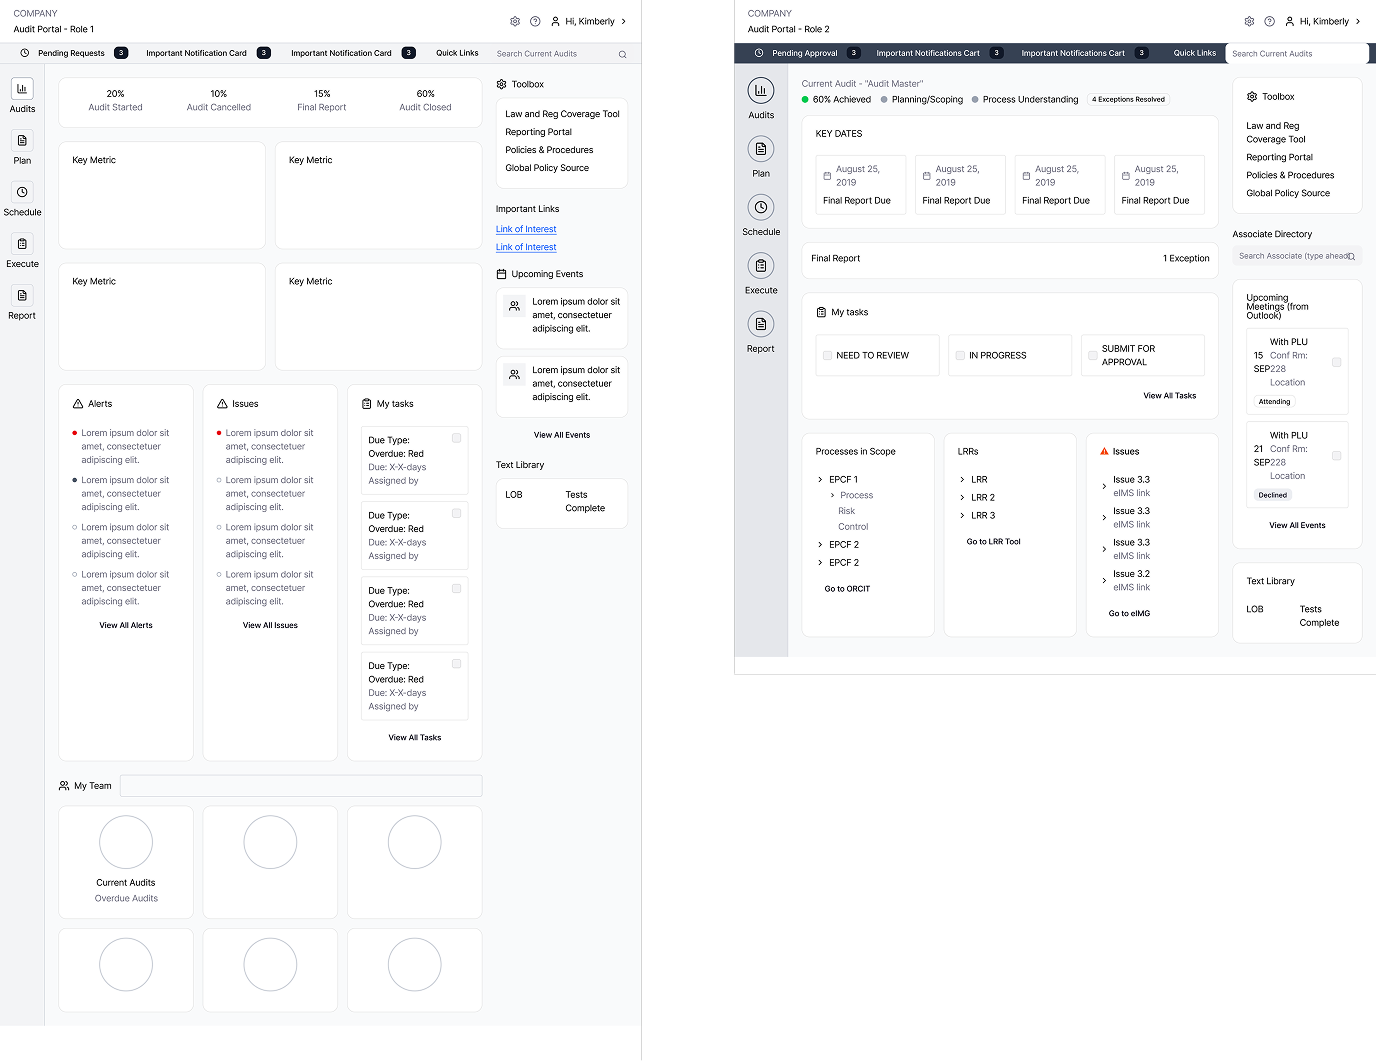Click View All Alerts
Viewport: 1376px width, 1061px height.
(126, 626)
